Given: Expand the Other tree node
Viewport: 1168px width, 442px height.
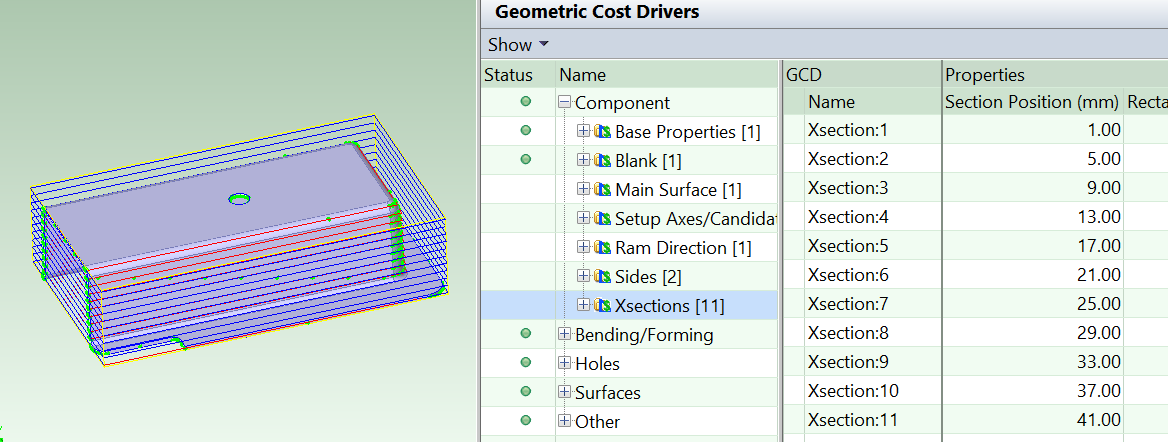Looking at the screenshot, I should [x=565, y=422].
